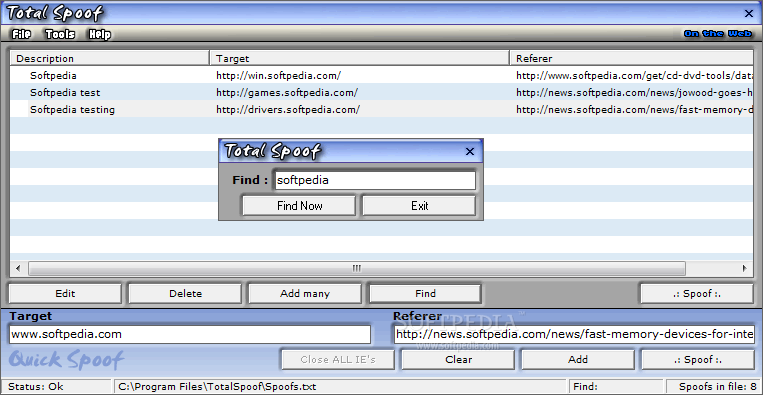Image resolution: width=763 pixels, height=395 pixels.
Task: Click the Clear button
Action: coord(458,360)
